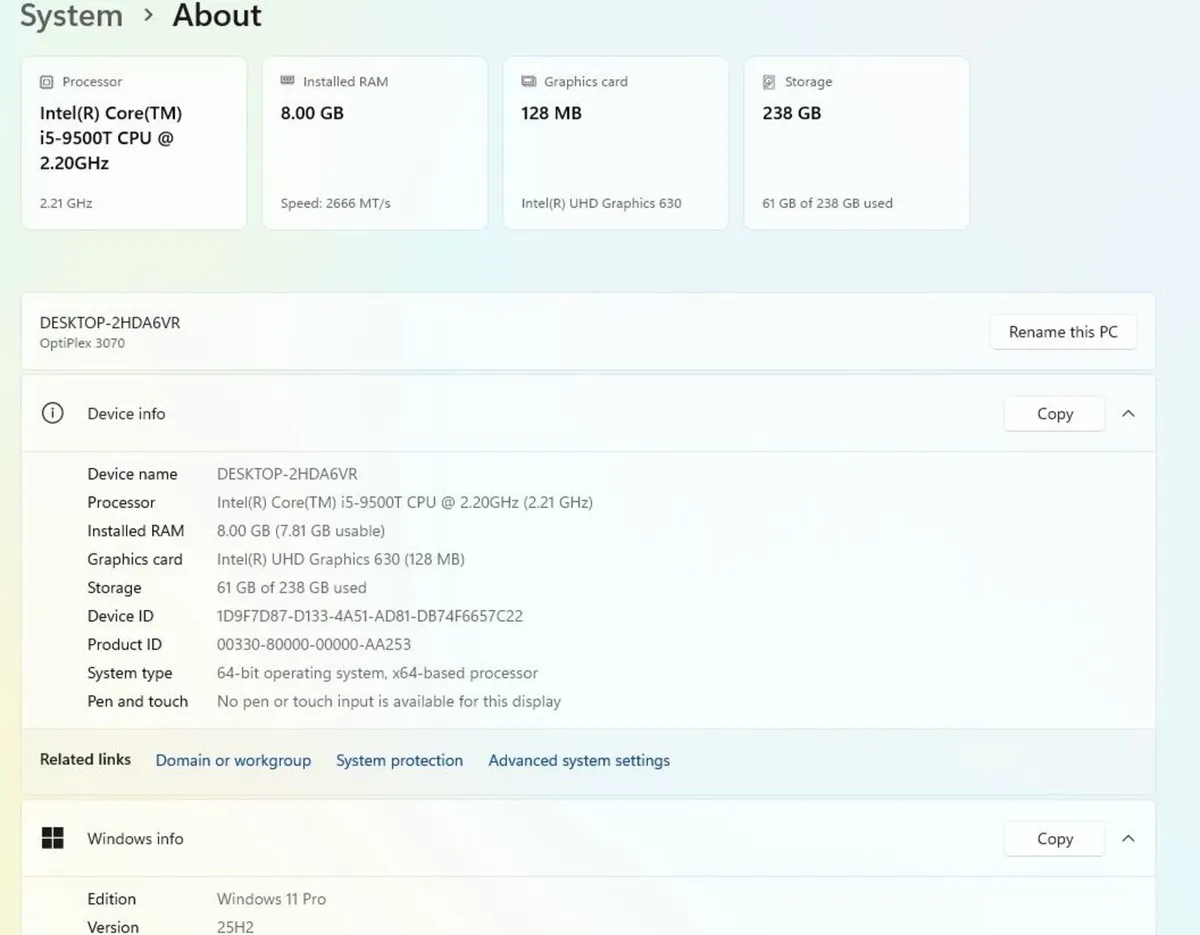Click the 61 GB of 238 GB used row value
The width and height of the screenshot is (1200, 935).
[x=292, y=587]
